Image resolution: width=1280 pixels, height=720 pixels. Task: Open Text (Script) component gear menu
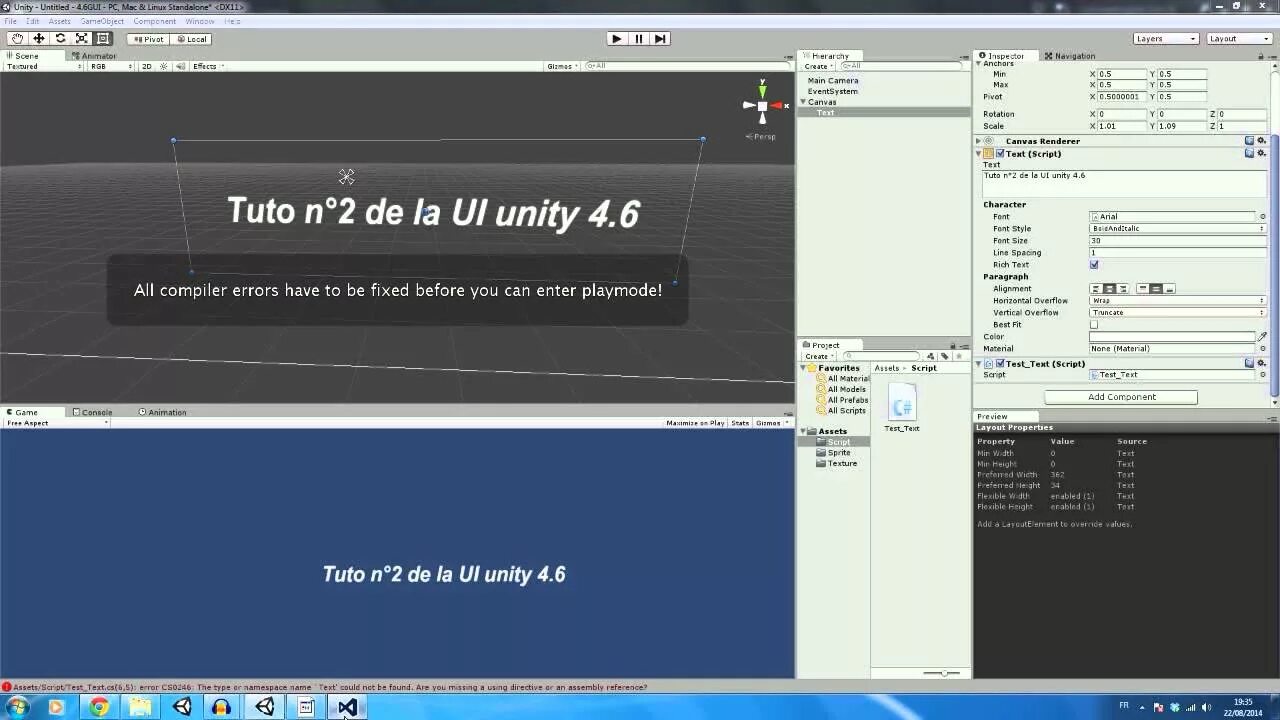tap(1262, 153)
